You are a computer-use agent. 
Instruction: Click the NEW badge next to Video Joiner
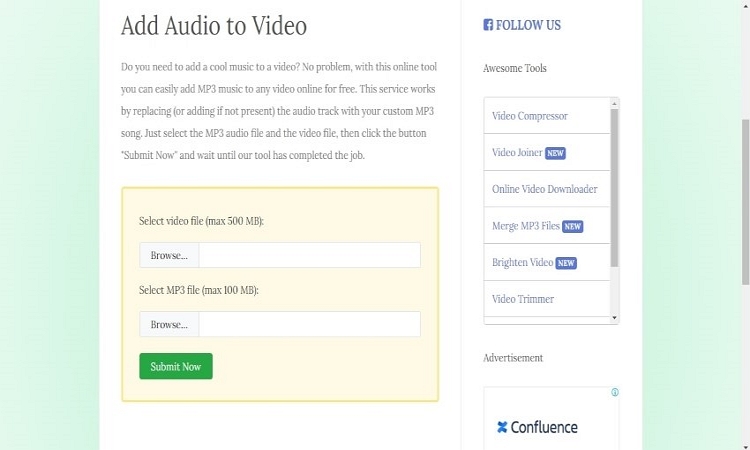coord(555,153)
